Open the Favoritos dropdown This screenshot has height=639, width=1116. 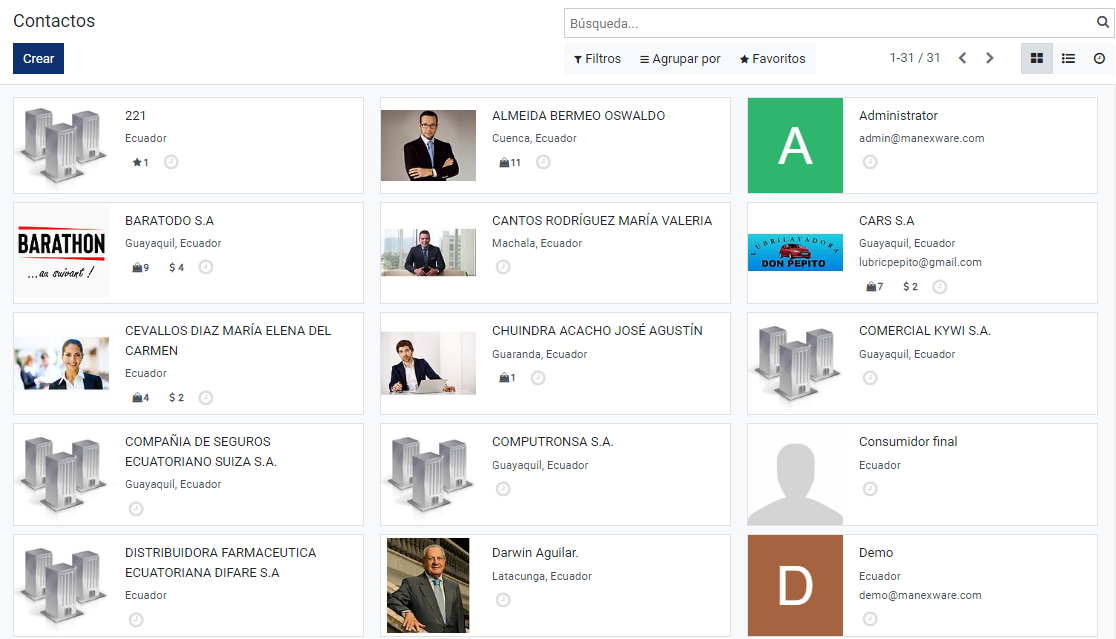(x=772, y=58)
